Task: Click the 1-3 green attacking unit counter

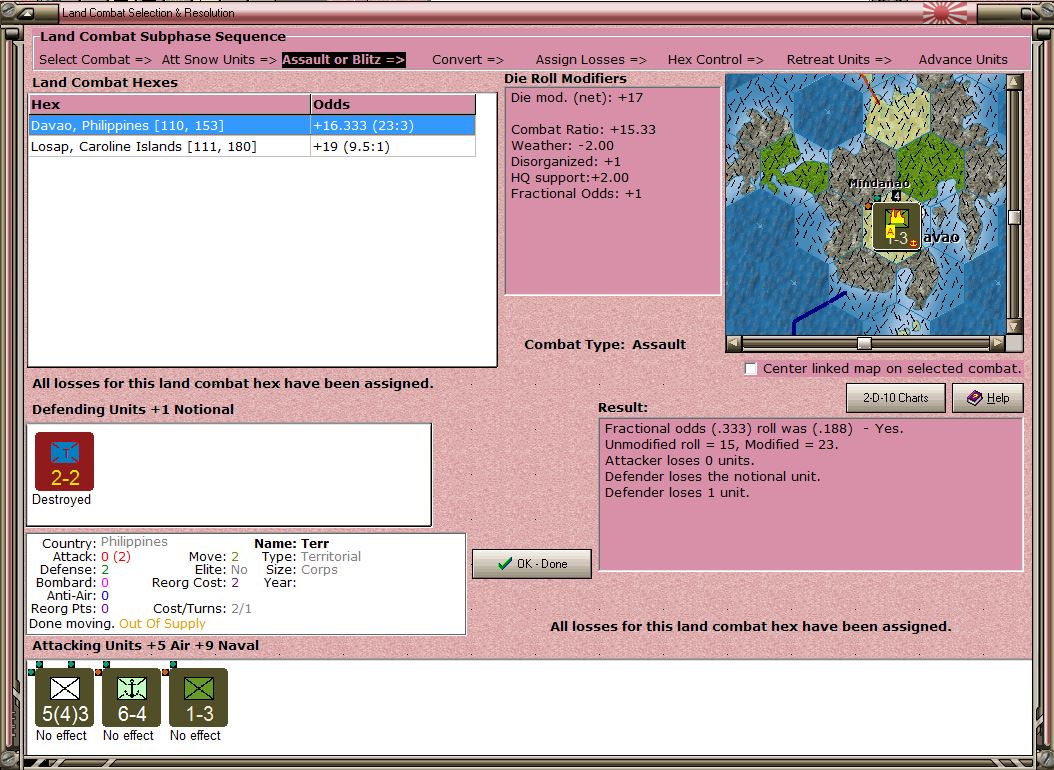Action: (x=198, y=698)
